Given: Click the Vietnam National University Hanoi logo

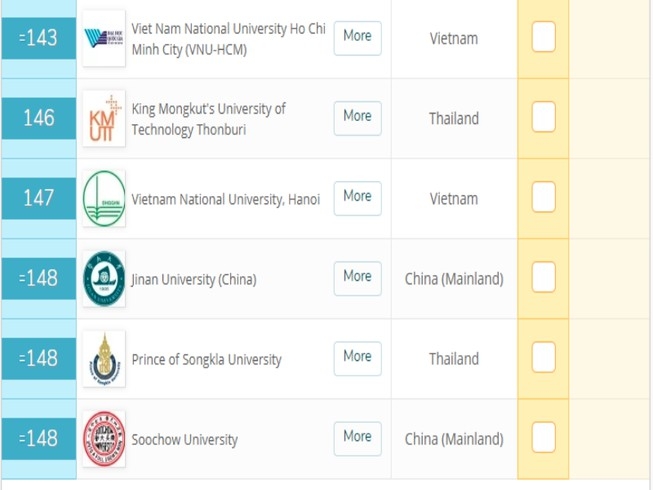Looking at the screenshot, I should (104, 198).
